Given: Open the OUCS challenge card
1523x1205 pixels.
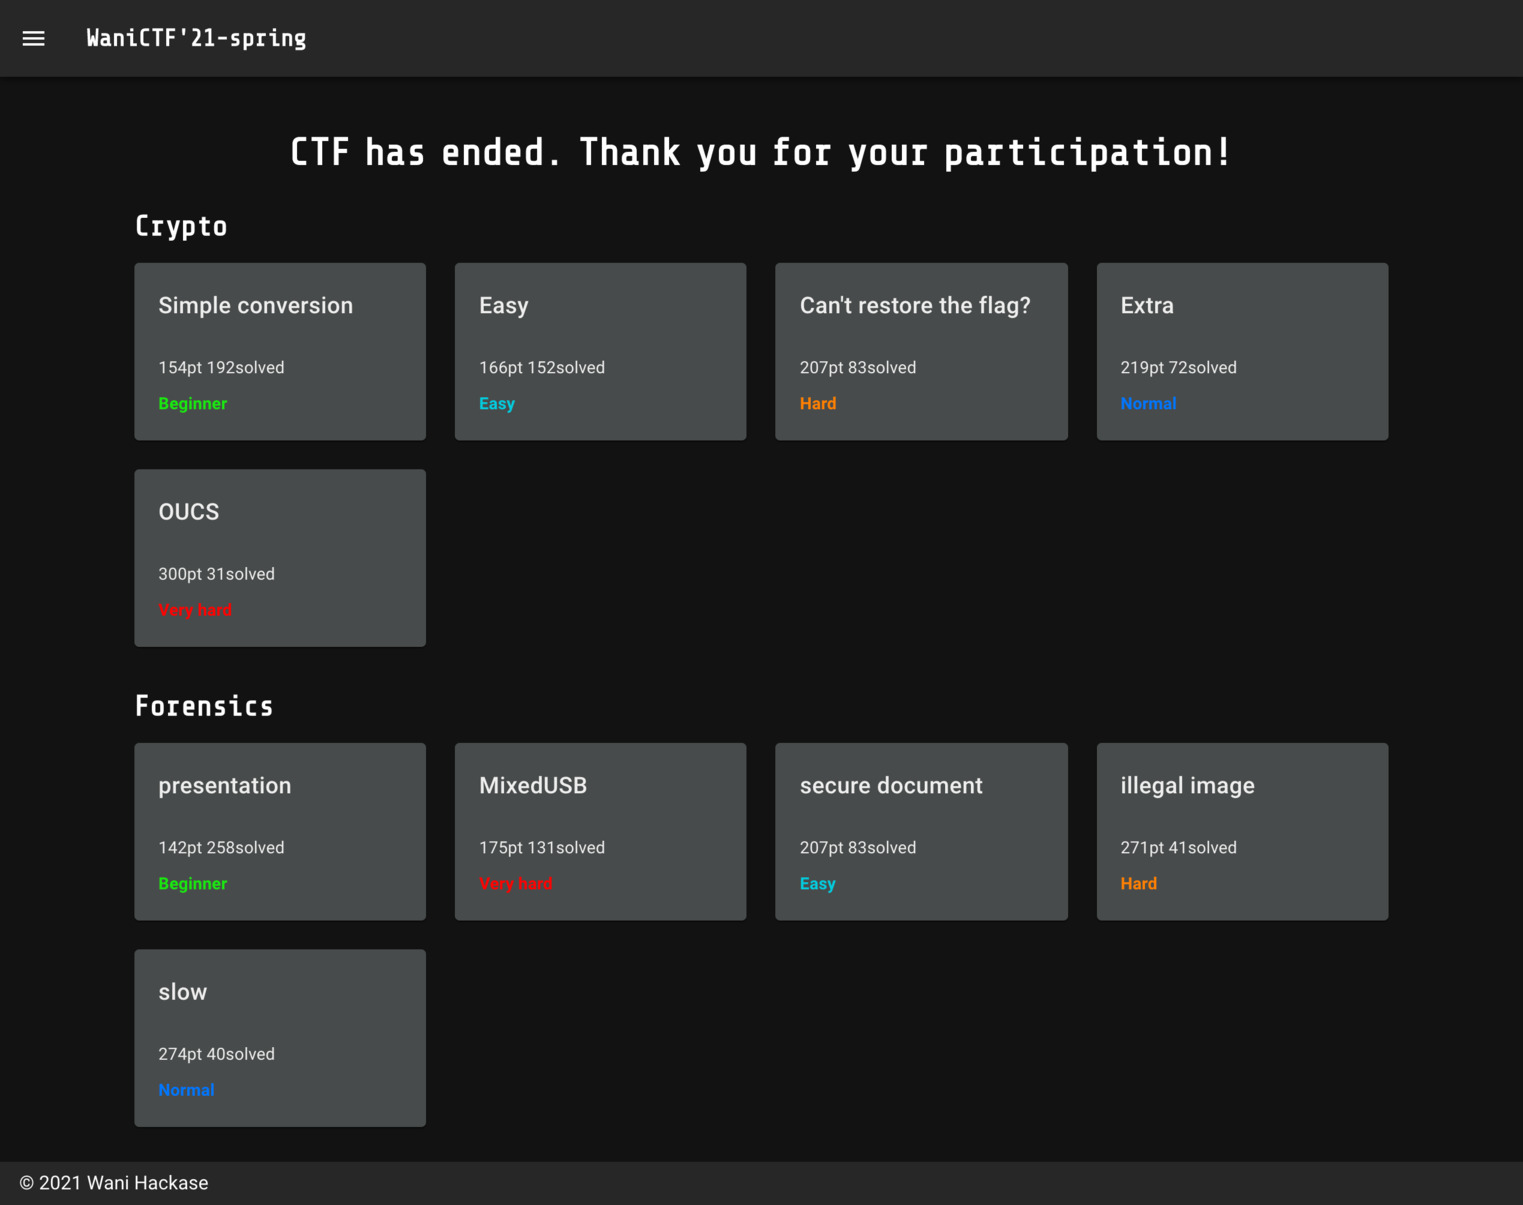Looking at the screenshot, I should click(280, 557).
